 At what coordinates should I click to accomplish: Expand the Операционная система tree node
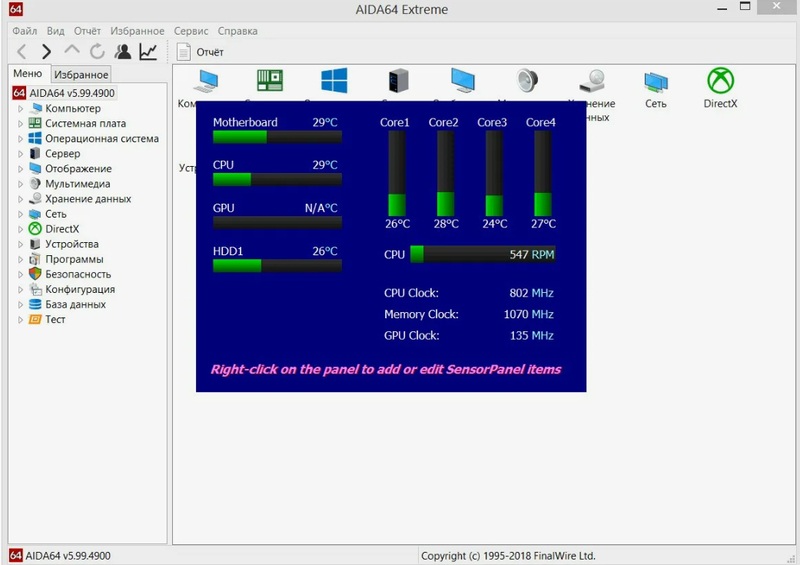(20, 138)
